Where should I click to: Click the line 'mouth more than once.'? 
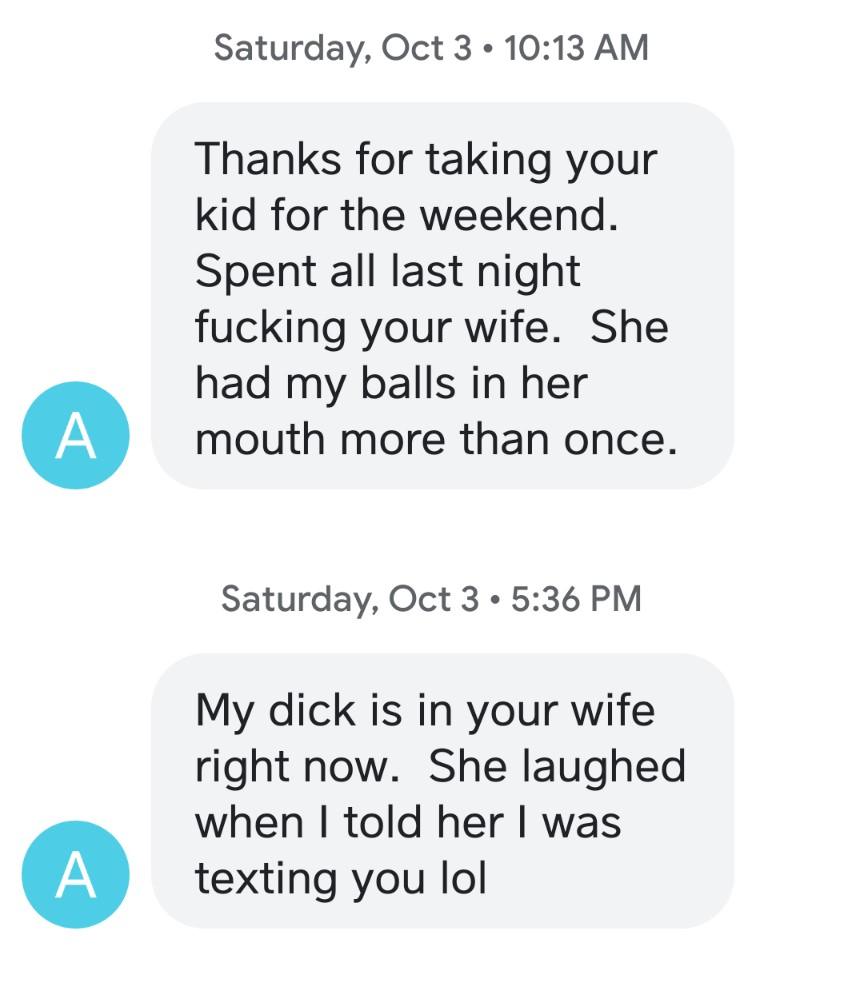coord(436,438)
